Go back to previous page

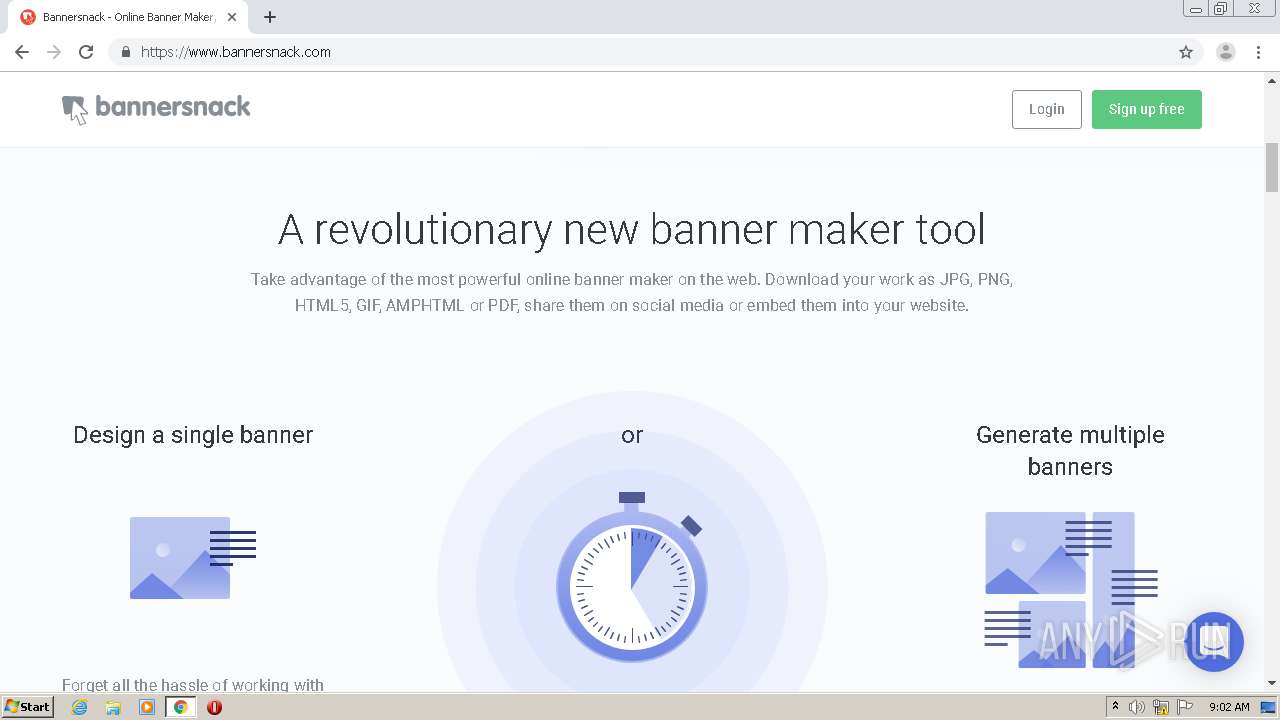[x=22, y=52]
